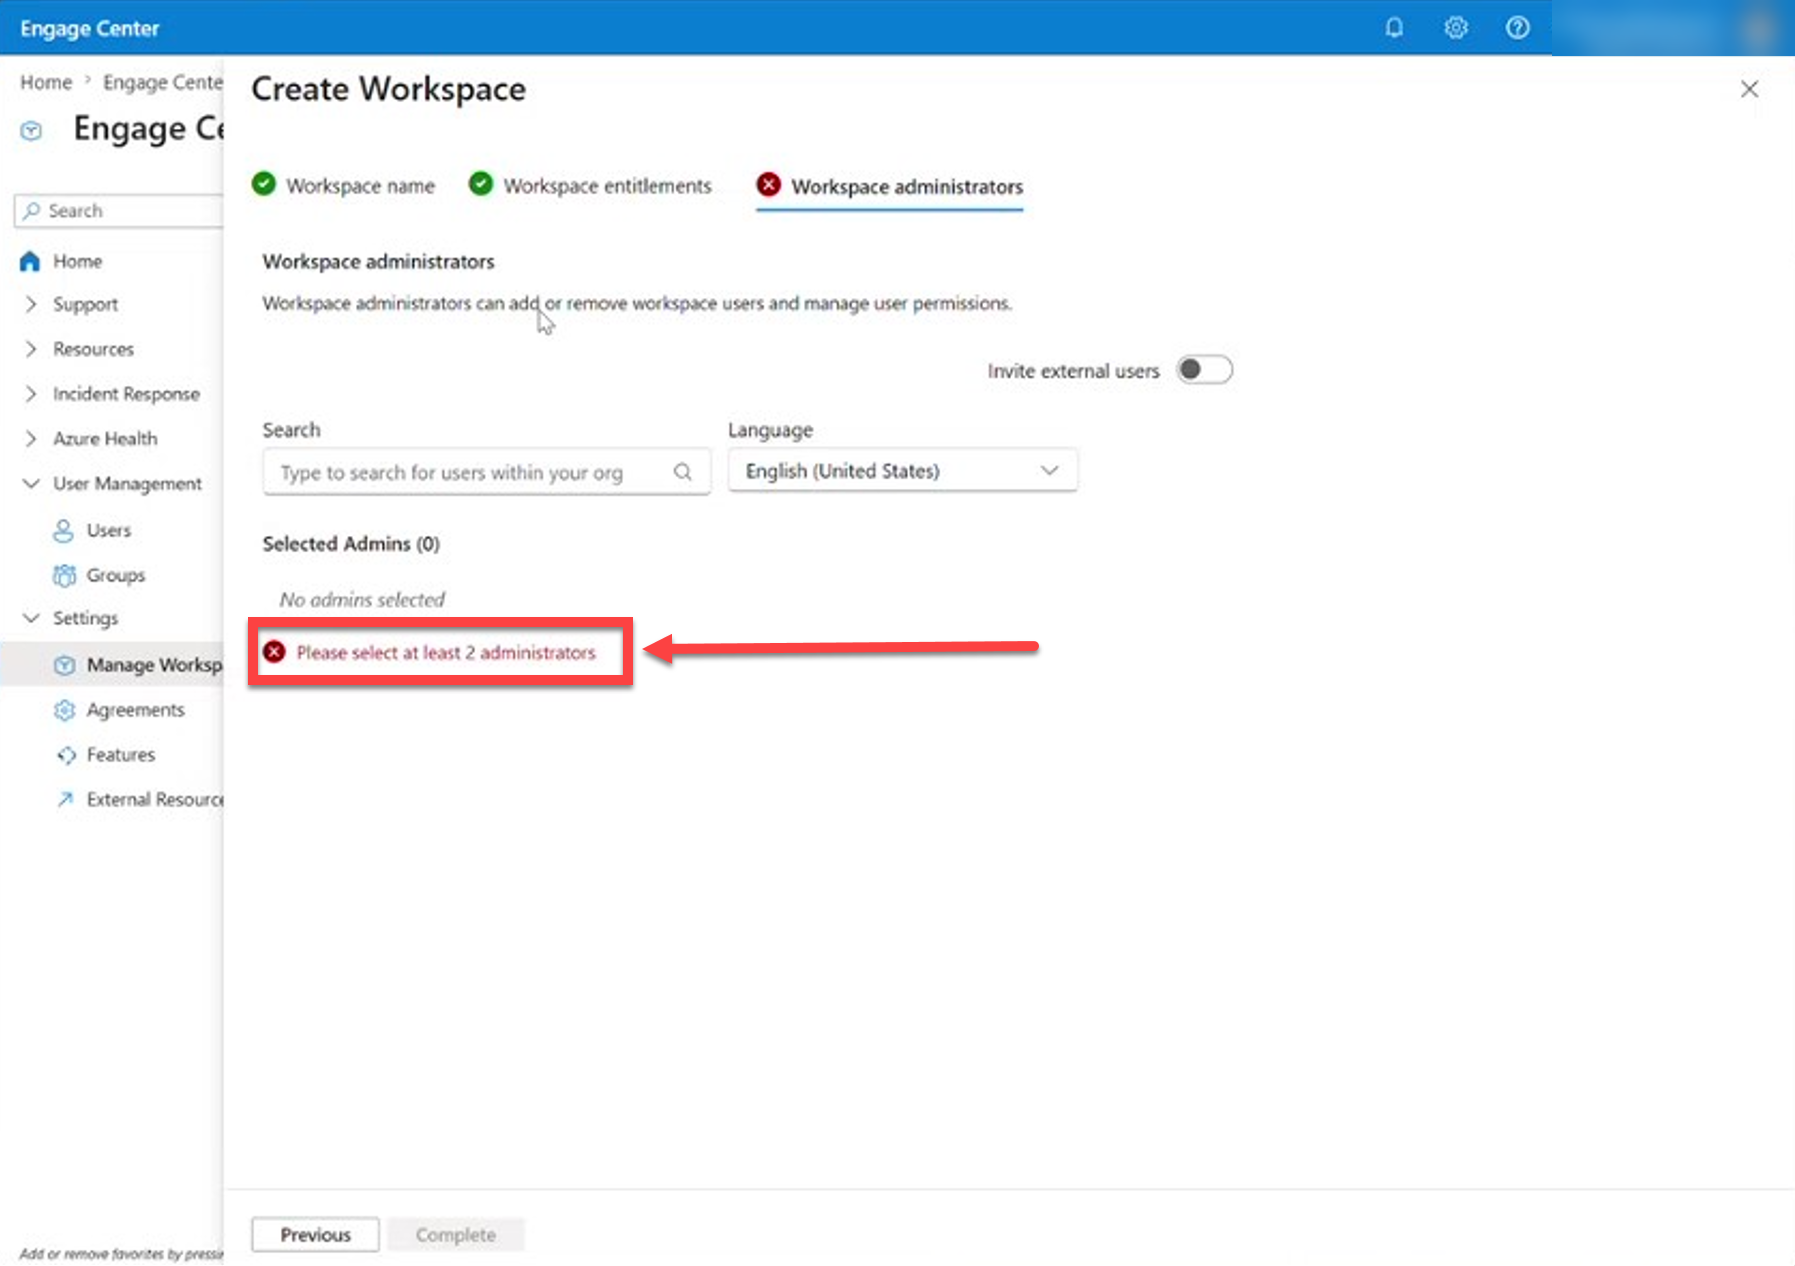Focus the user search field

point(486,472)
